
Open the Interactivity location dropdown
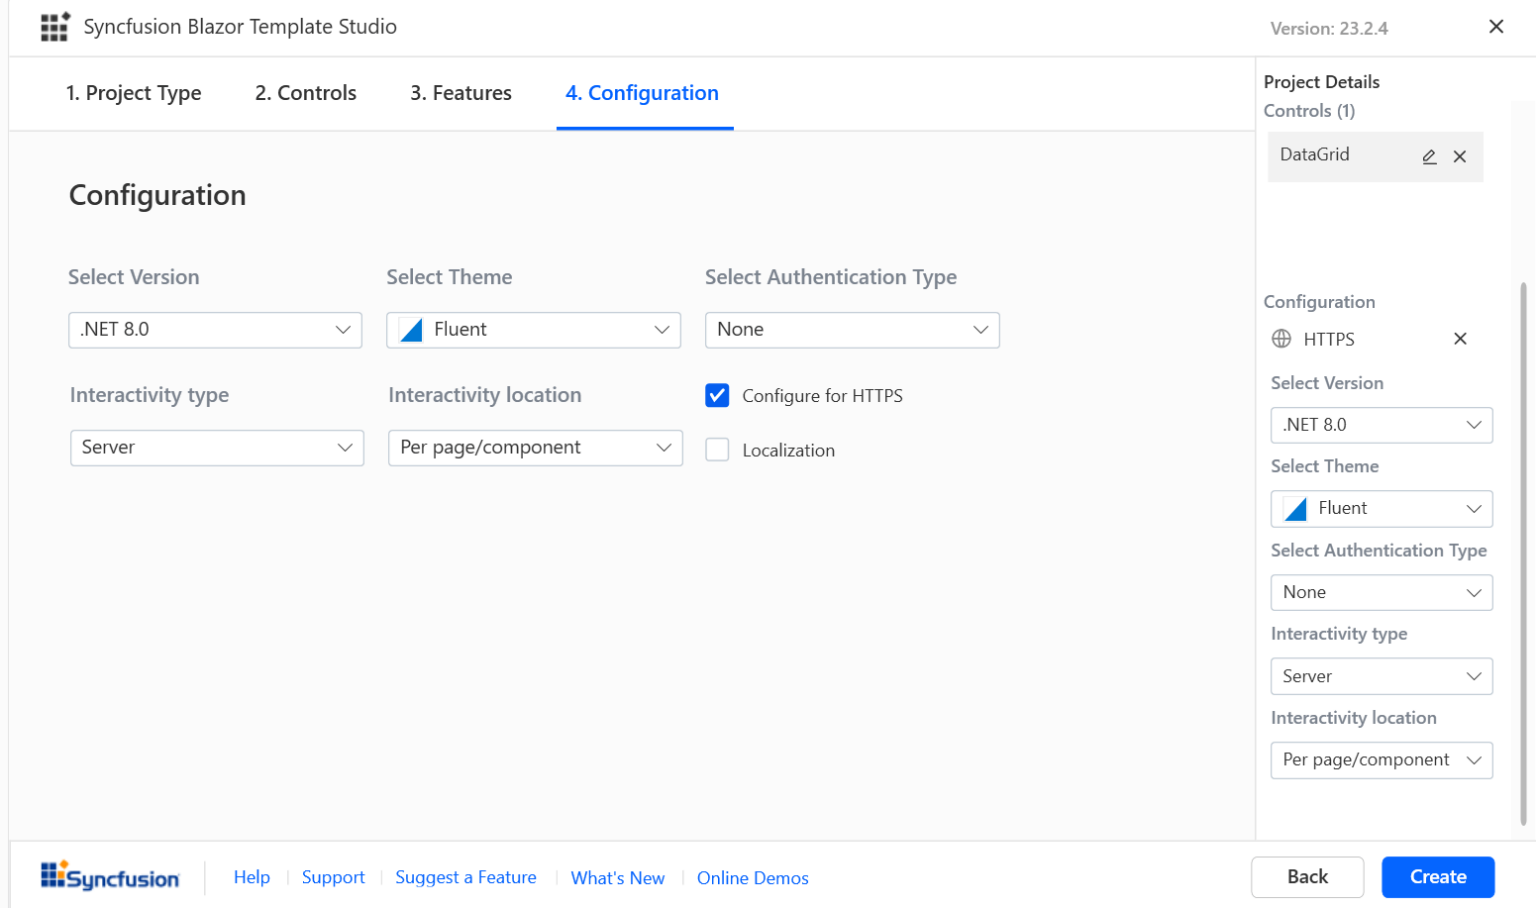534,447
